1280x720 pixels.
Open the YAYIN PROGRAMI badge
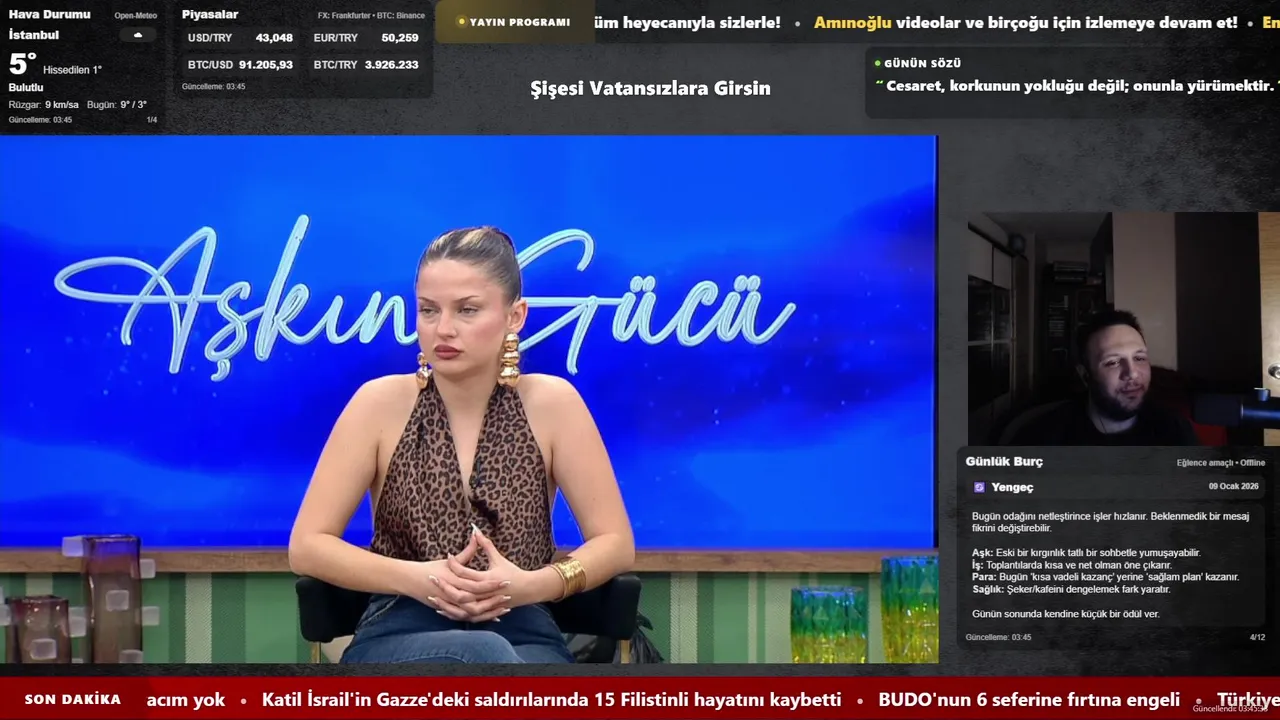click(513, 22)
